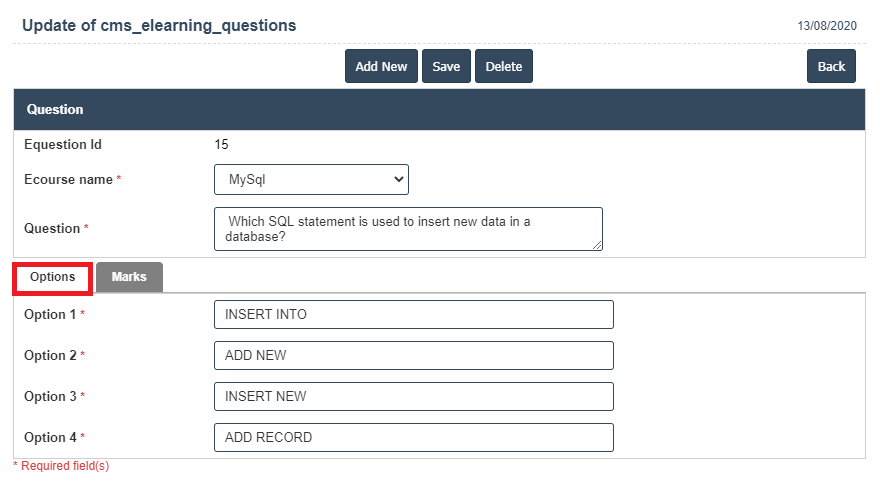The width and height of the screenshot is (880, 483).
Task: Click the Required field(s) note
Action: pos(62,467)
